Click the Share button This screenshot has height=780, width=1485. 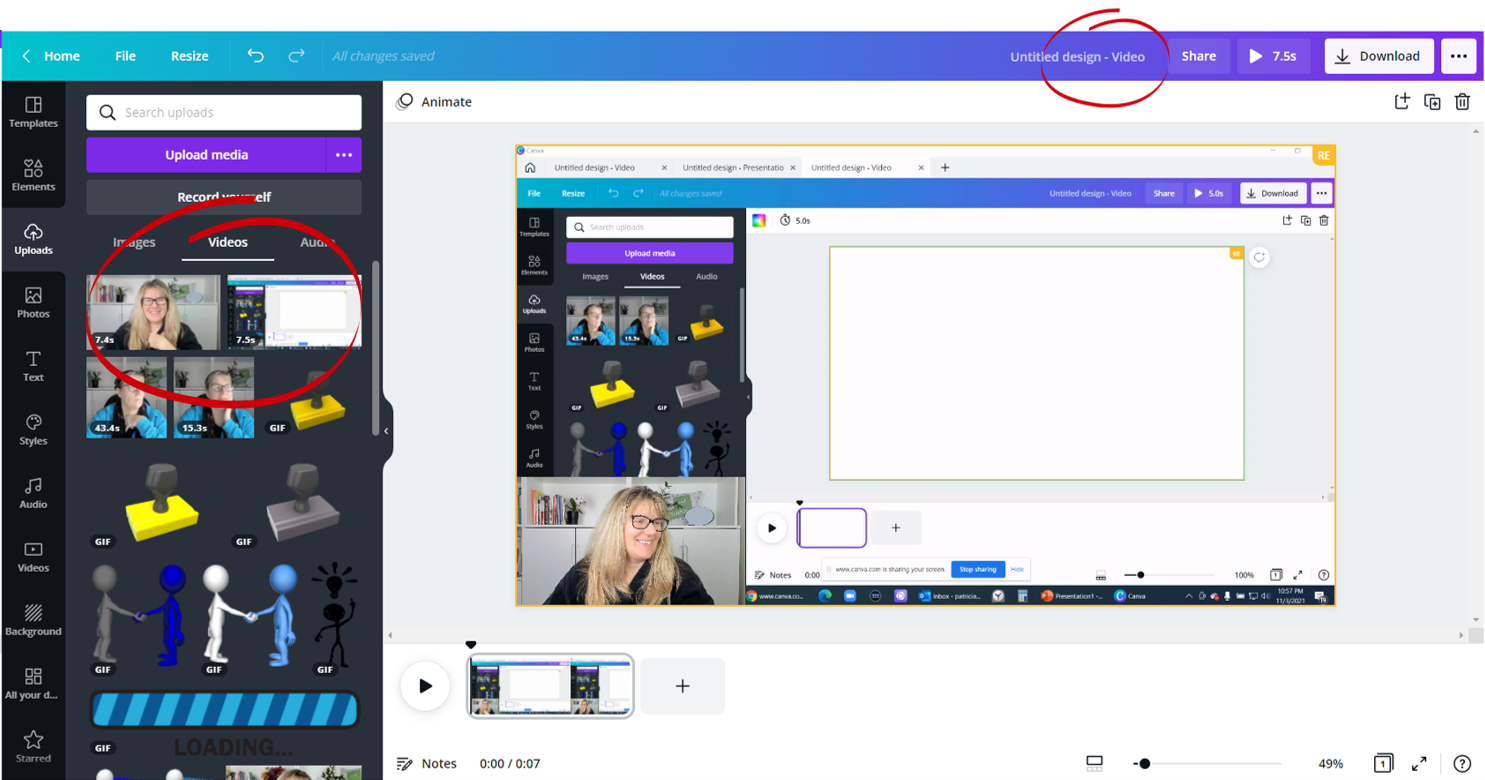pyautogui.click(x=1199, y=56)
